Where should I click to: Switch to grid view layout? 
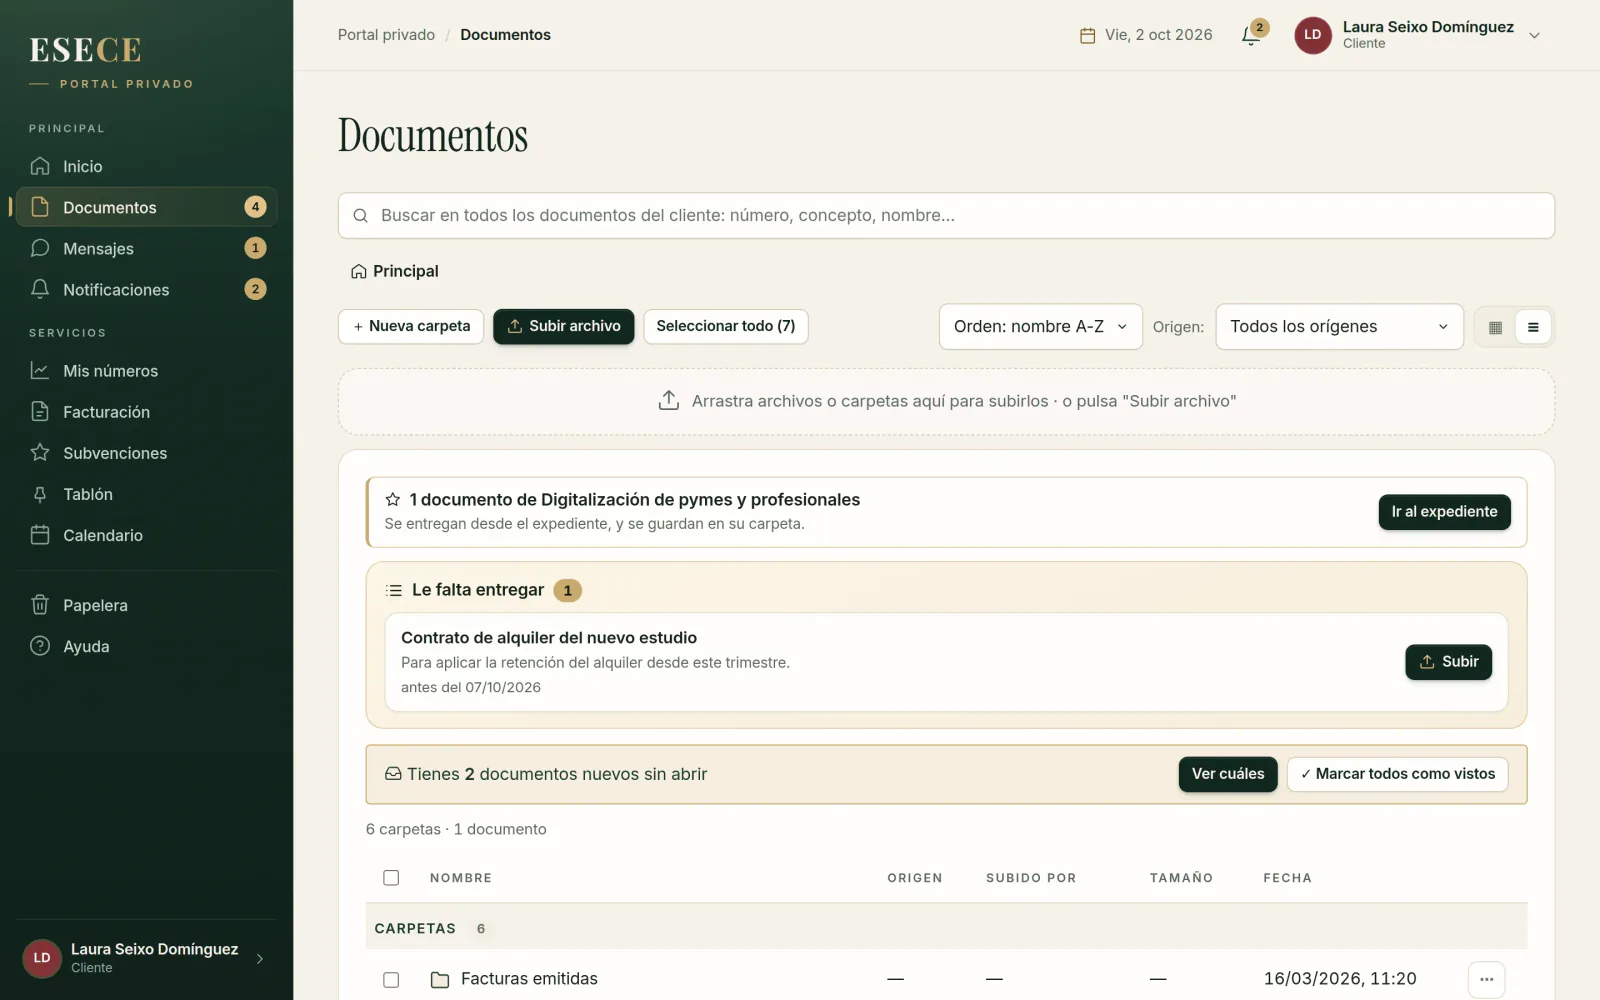coord(1495,327)
